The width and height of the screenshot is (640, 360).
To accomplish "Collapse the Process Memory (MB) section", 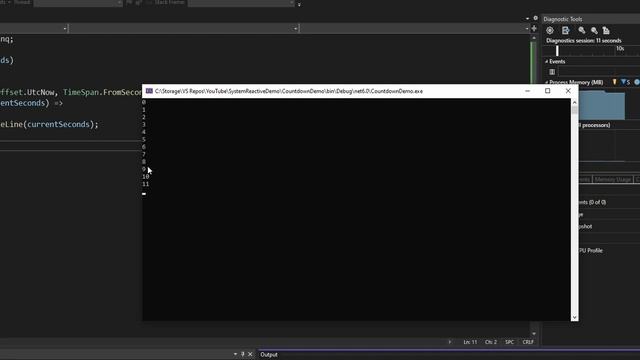I will coord(547,82).
